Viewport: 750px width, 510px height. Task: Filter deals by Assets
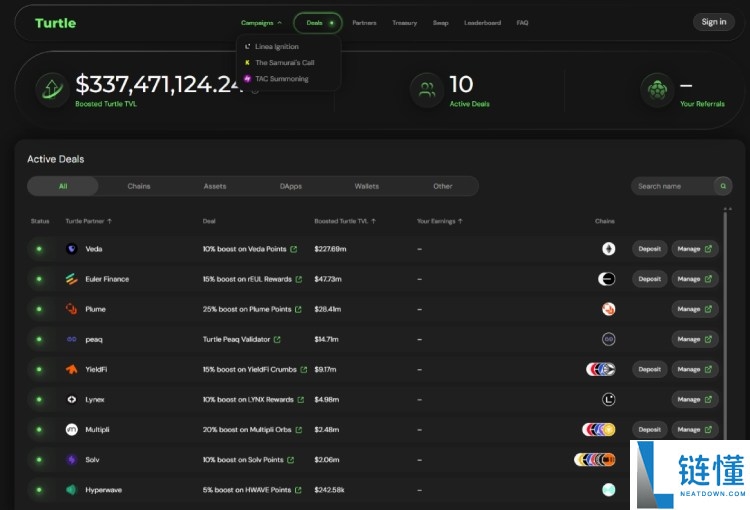point(215,186)
